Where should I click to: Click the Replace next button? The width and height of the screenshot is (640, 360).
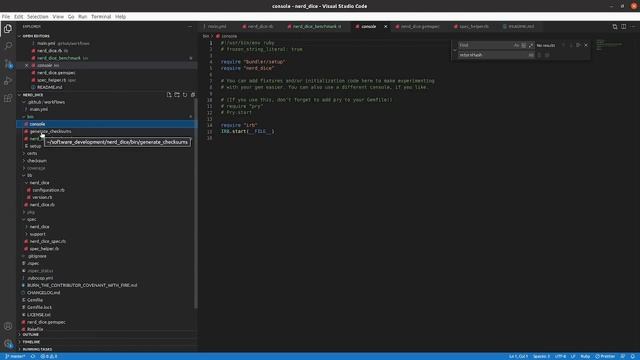[x=539, y=55]
